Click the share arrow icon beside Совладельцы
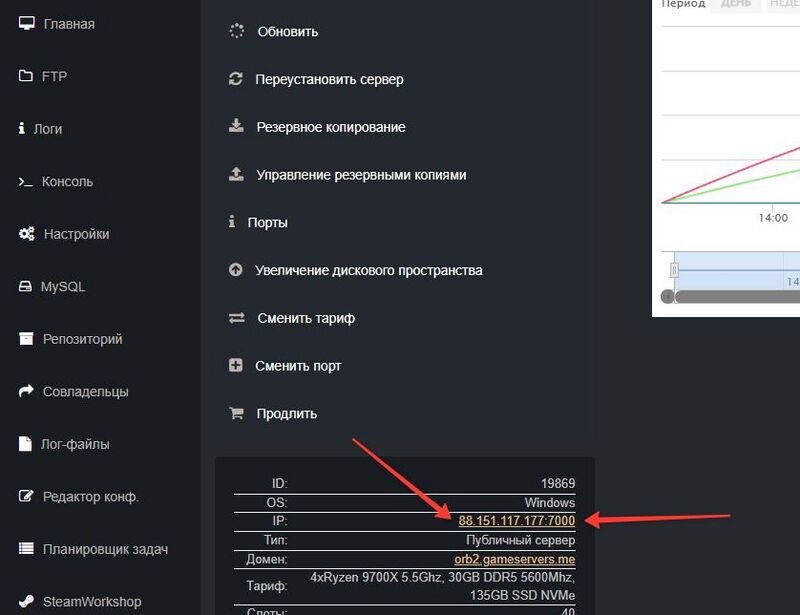800x615 pixels. [26, 391]
